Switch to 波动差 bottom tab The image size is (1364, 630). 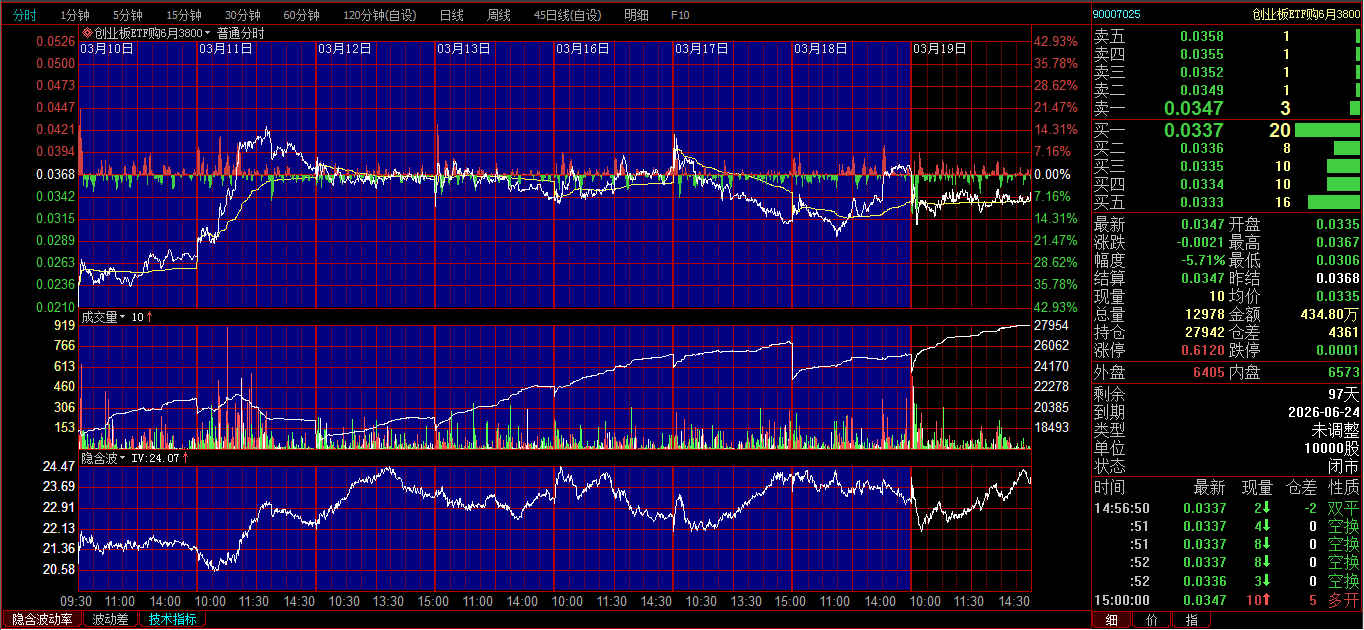coord(110,619)
